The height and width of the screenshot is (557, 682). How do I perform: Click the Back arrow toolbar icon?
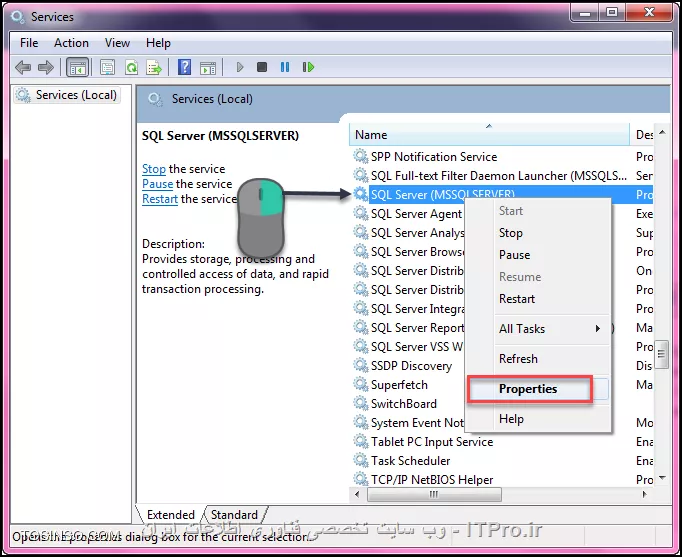point(23,67)
